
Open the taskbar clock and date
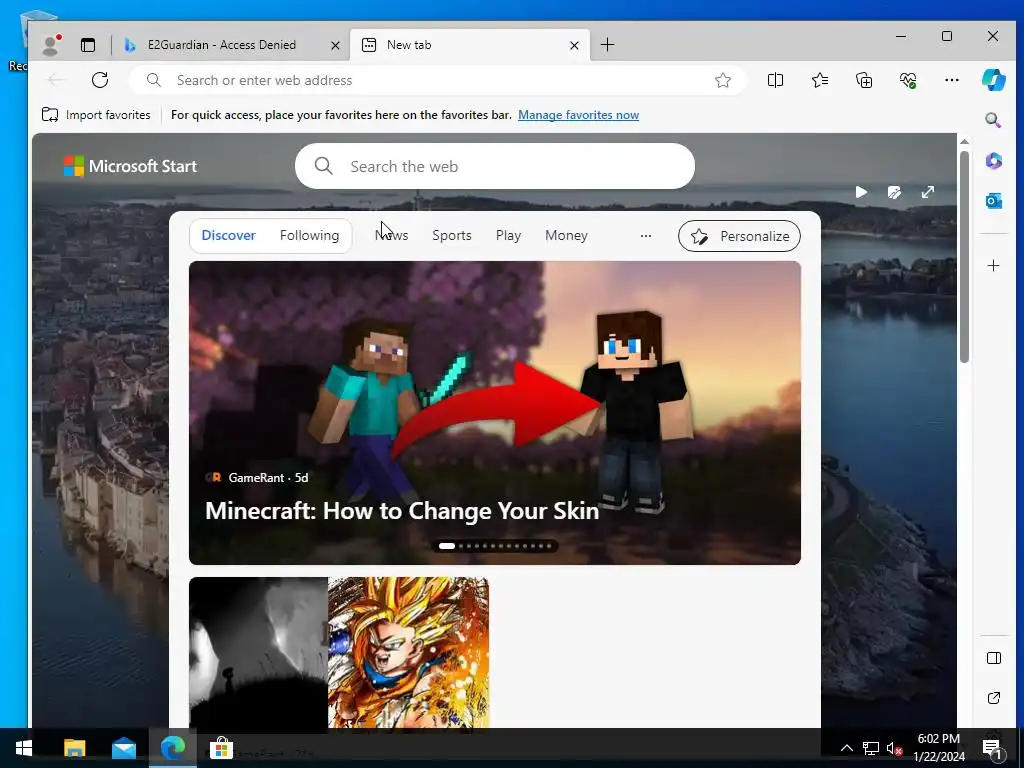tap(938, 748)
